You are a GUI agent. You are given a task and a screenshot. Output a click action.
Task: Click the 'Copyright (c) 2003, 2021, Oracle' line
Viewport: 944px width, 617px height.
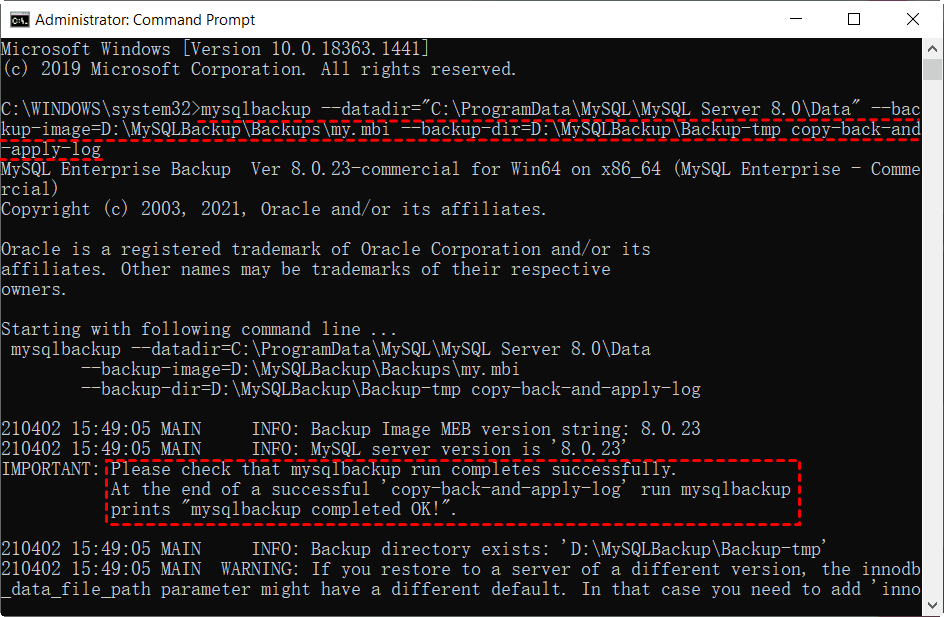tap(273, 209)
